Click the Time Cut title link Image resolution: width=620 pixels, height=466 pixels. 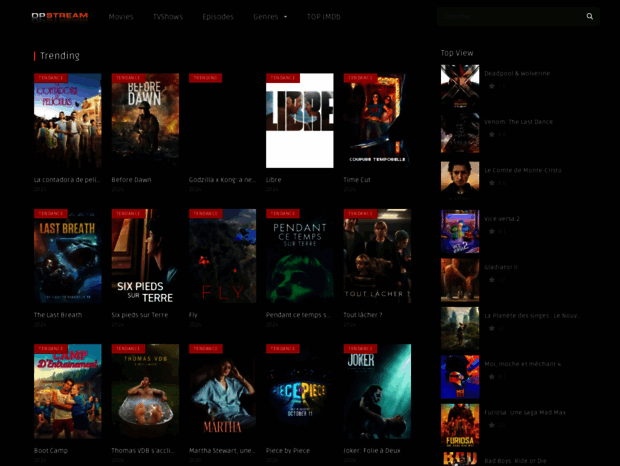click(357, 180)
